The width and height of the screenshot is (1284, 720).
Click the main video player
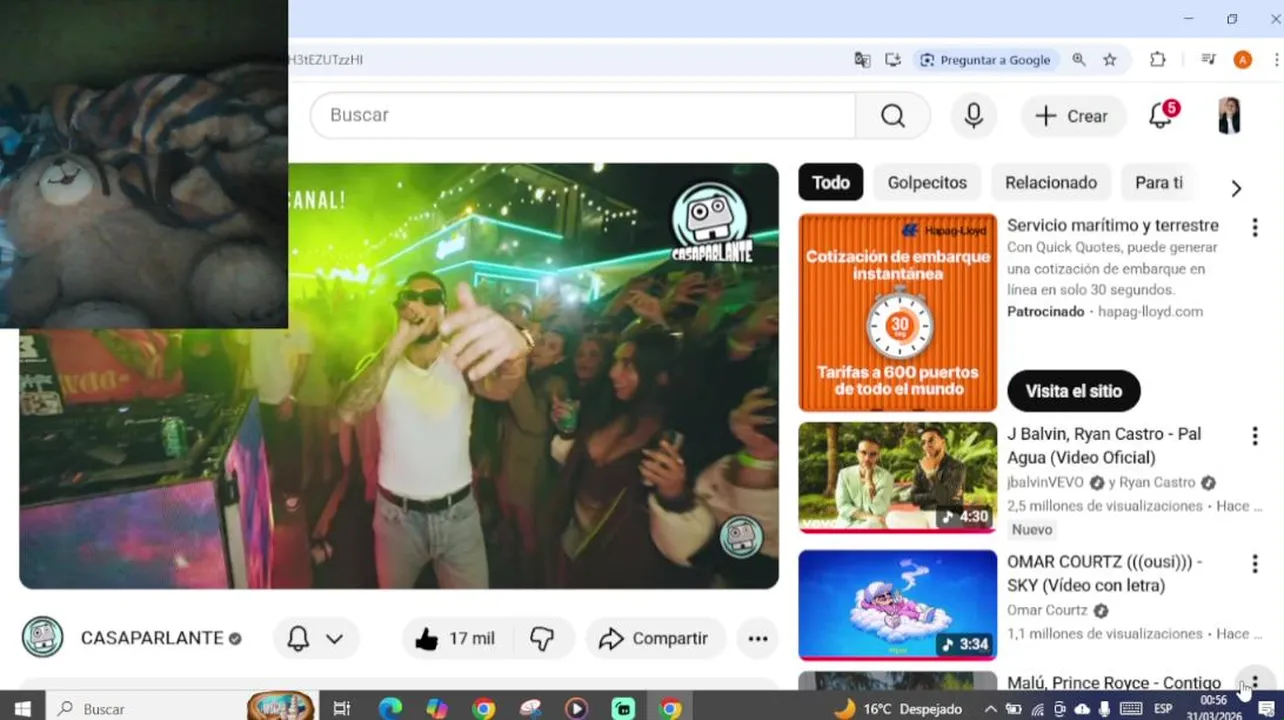click(x=399, y=376)
